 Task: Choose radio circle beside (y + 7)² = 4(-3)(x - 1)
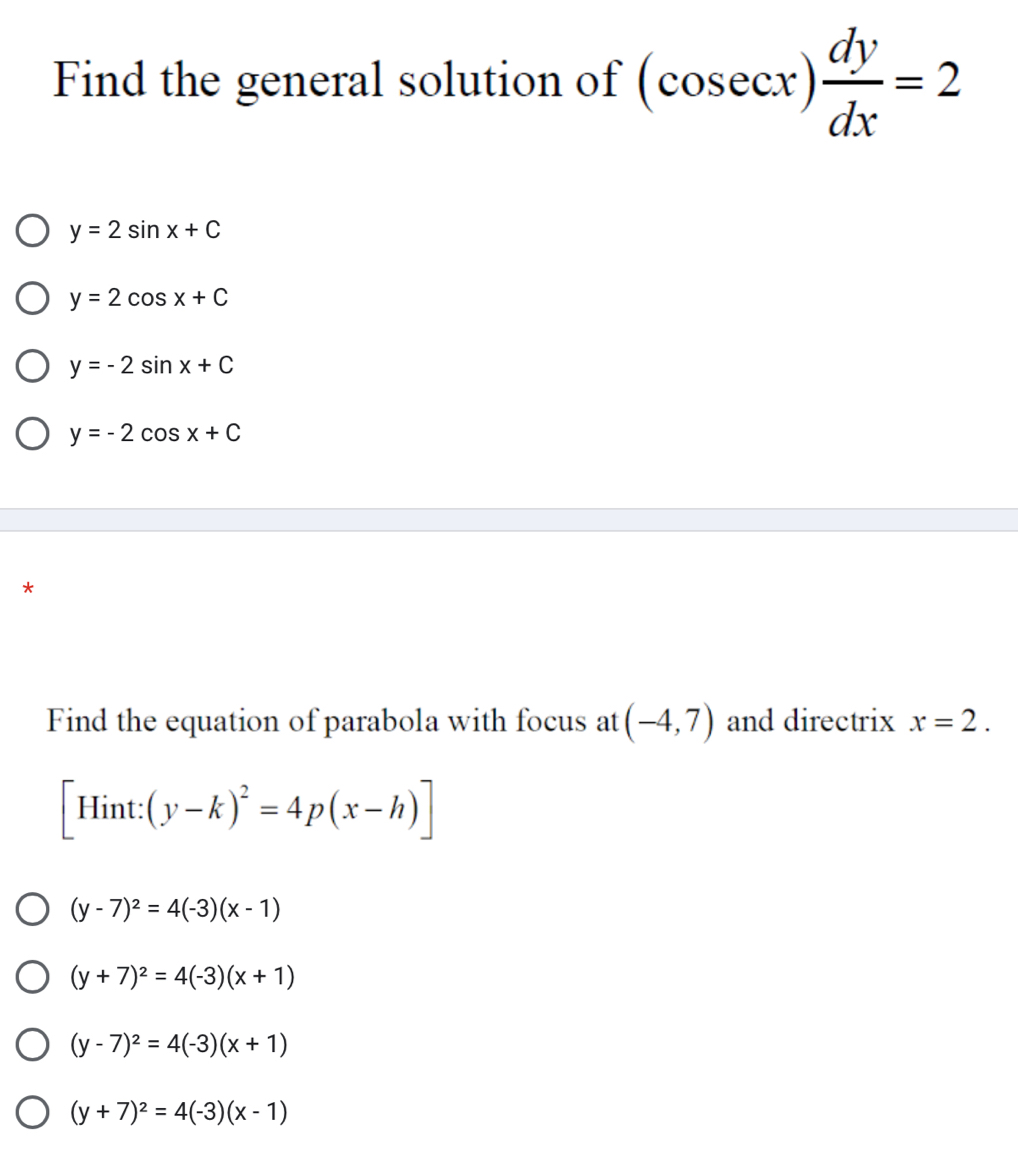(33, 1112)
